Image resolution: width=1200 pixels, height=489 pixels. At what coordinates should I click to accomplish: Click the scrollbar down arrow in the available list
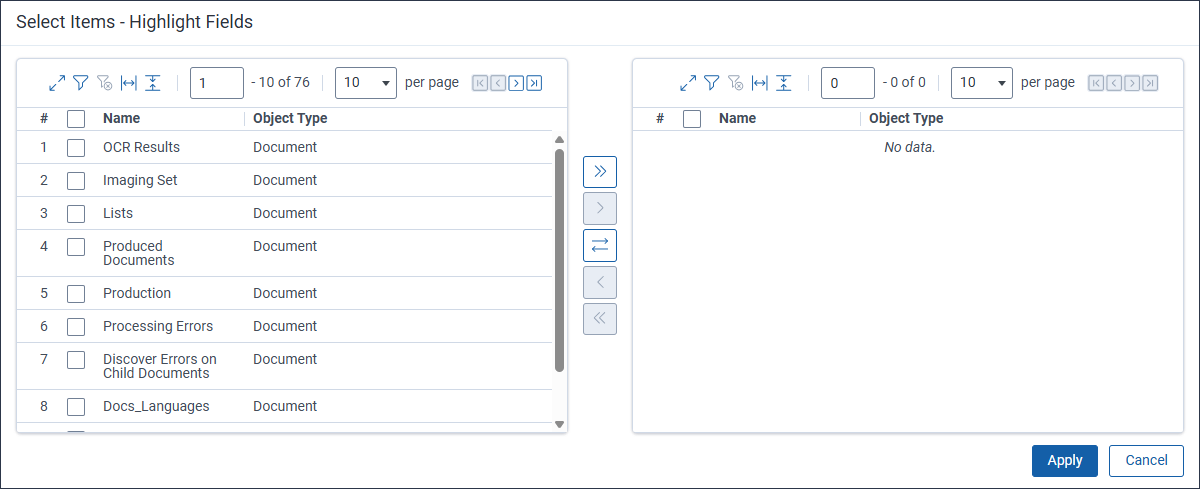click(x=560, y=425)
